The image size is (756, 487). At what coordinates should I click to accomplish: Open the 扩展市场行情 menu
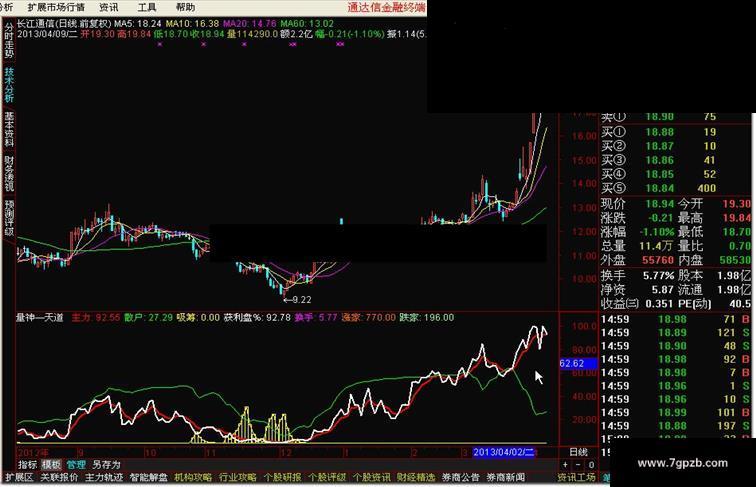click(x=56, y=7)
